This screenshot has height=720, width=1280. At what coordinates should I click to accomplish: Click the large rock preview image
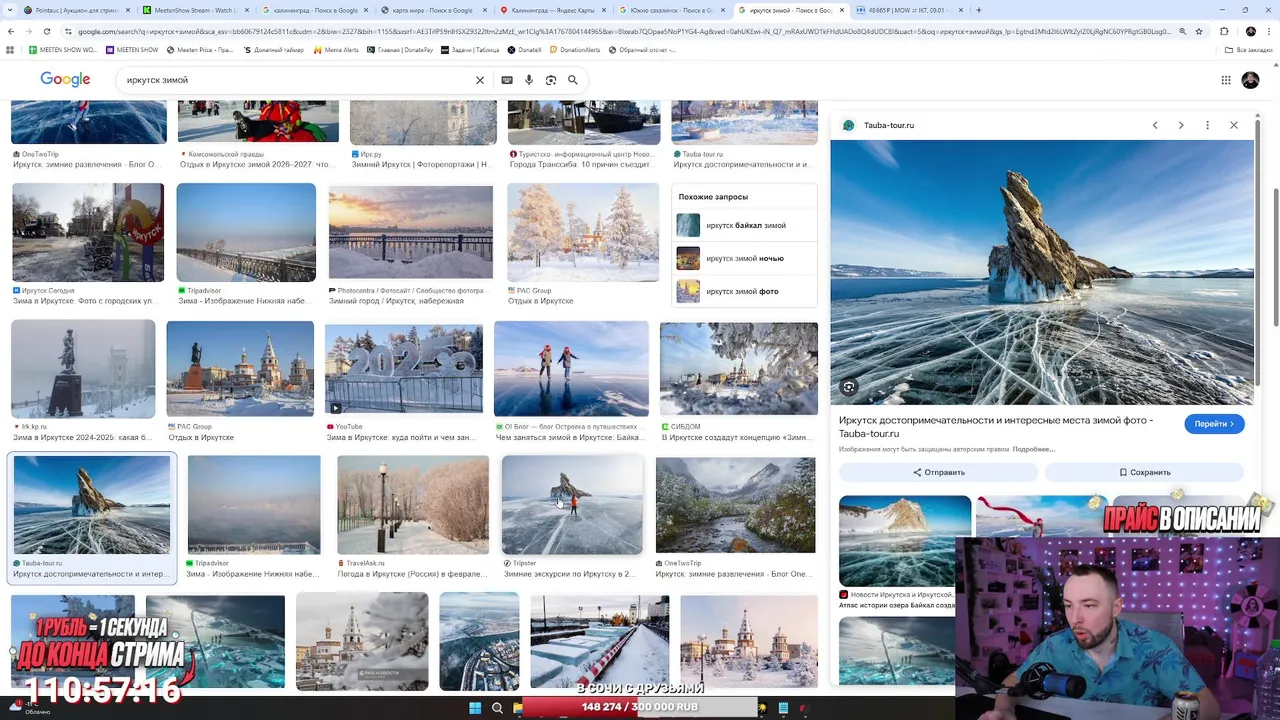tap(1041, 272)
